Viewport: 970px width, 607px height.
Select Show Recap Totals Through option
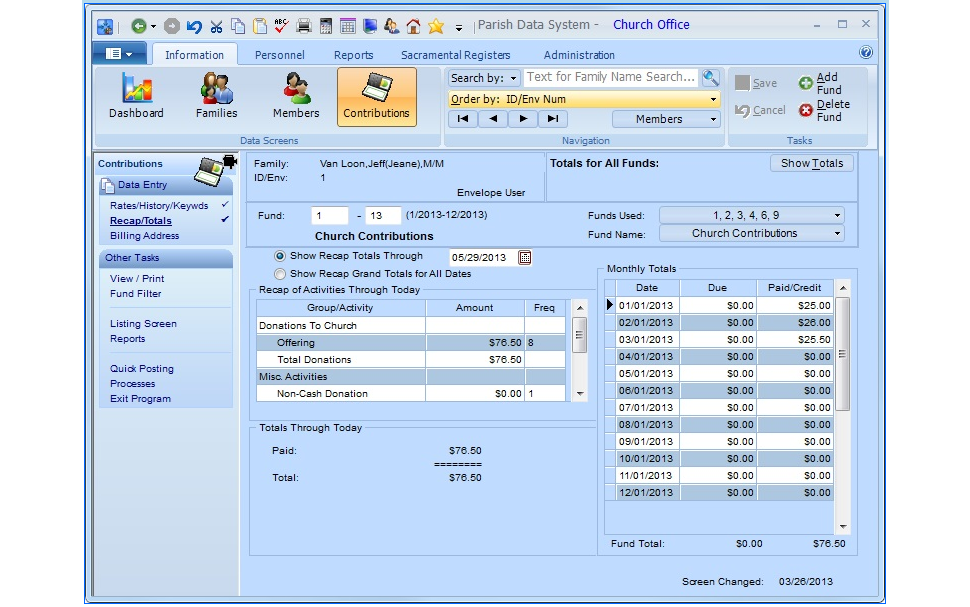pyautogui.click(x=281, y=255)
